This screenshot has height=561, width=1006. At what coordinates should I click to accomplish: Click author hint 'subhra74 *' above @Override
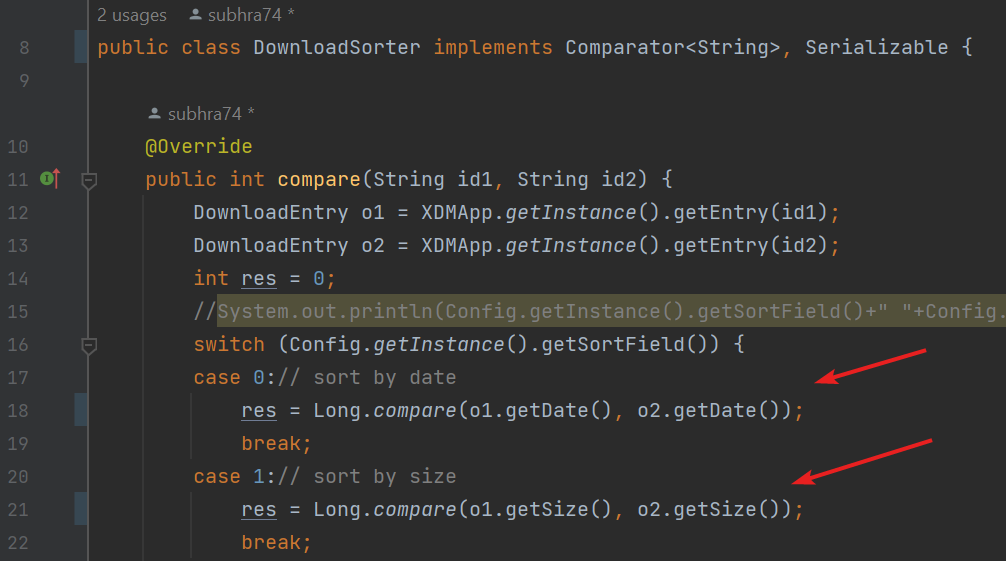(x=211, y=114)
